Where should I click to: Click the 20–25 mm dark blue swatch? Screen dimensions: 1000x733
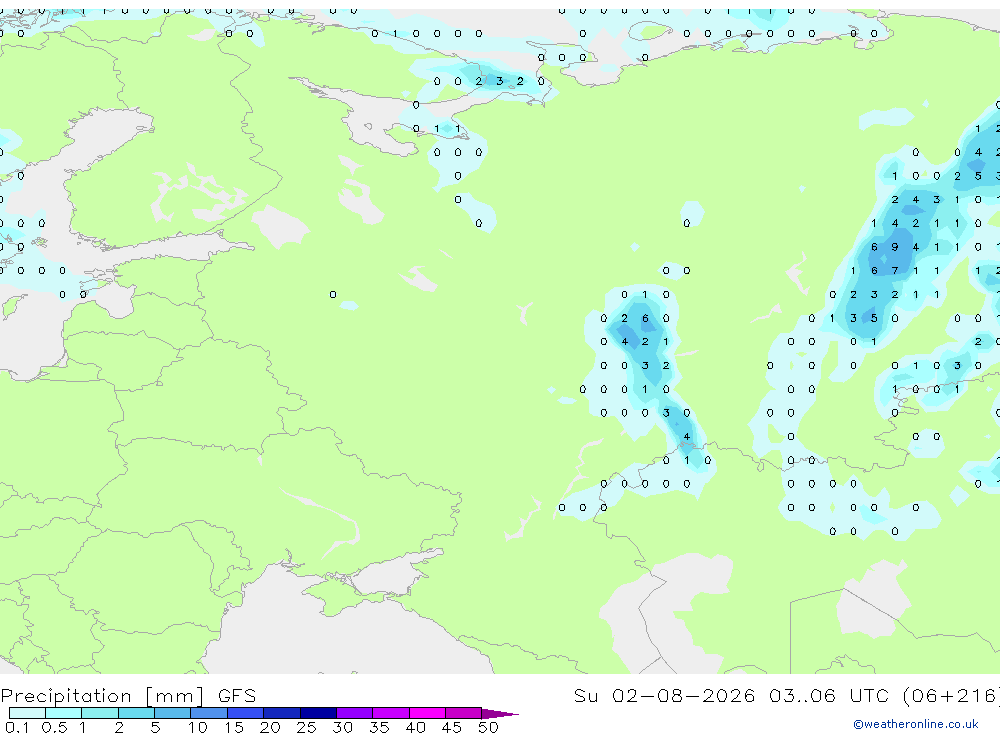click(x=281, y=713)
